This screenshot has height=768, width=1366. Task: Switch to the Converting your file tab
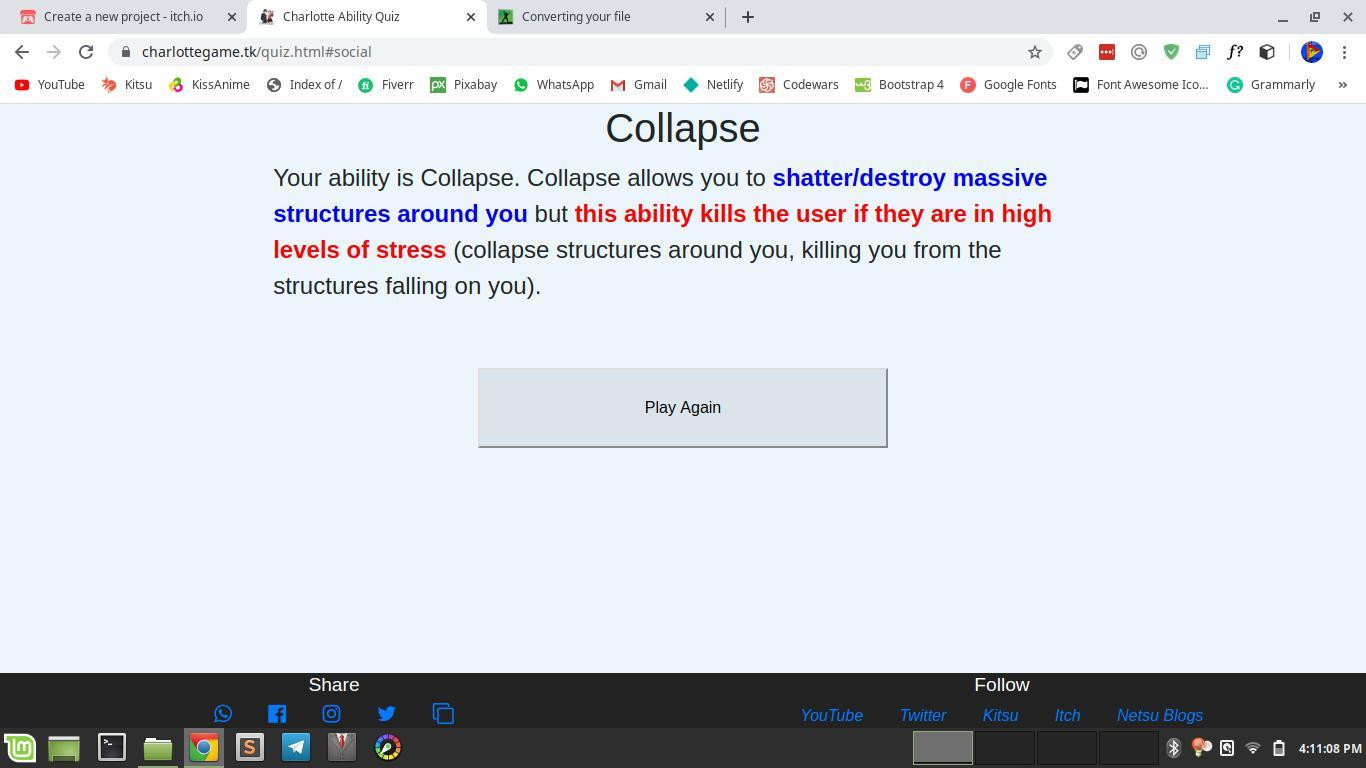point(606,17)
